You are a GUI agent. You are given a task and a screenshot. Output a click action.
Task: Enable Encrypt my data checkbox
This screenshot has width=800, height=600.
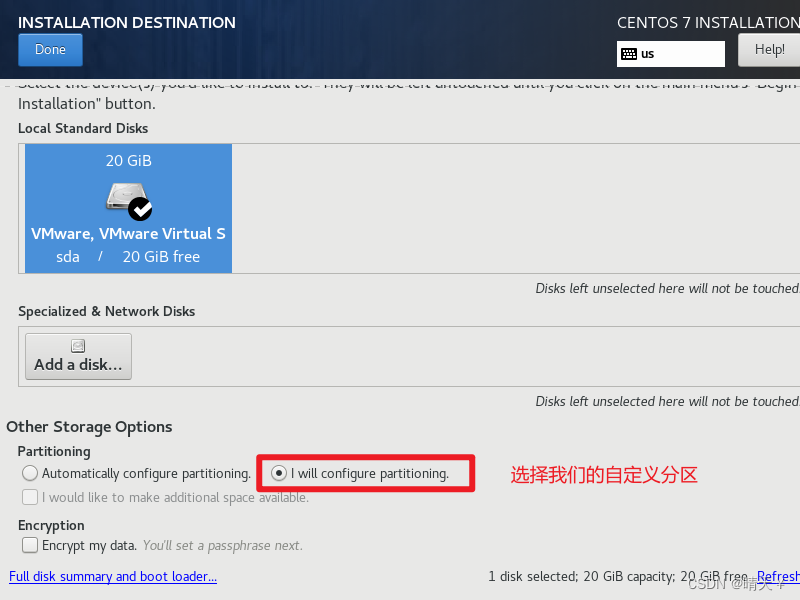click(30, 545)
